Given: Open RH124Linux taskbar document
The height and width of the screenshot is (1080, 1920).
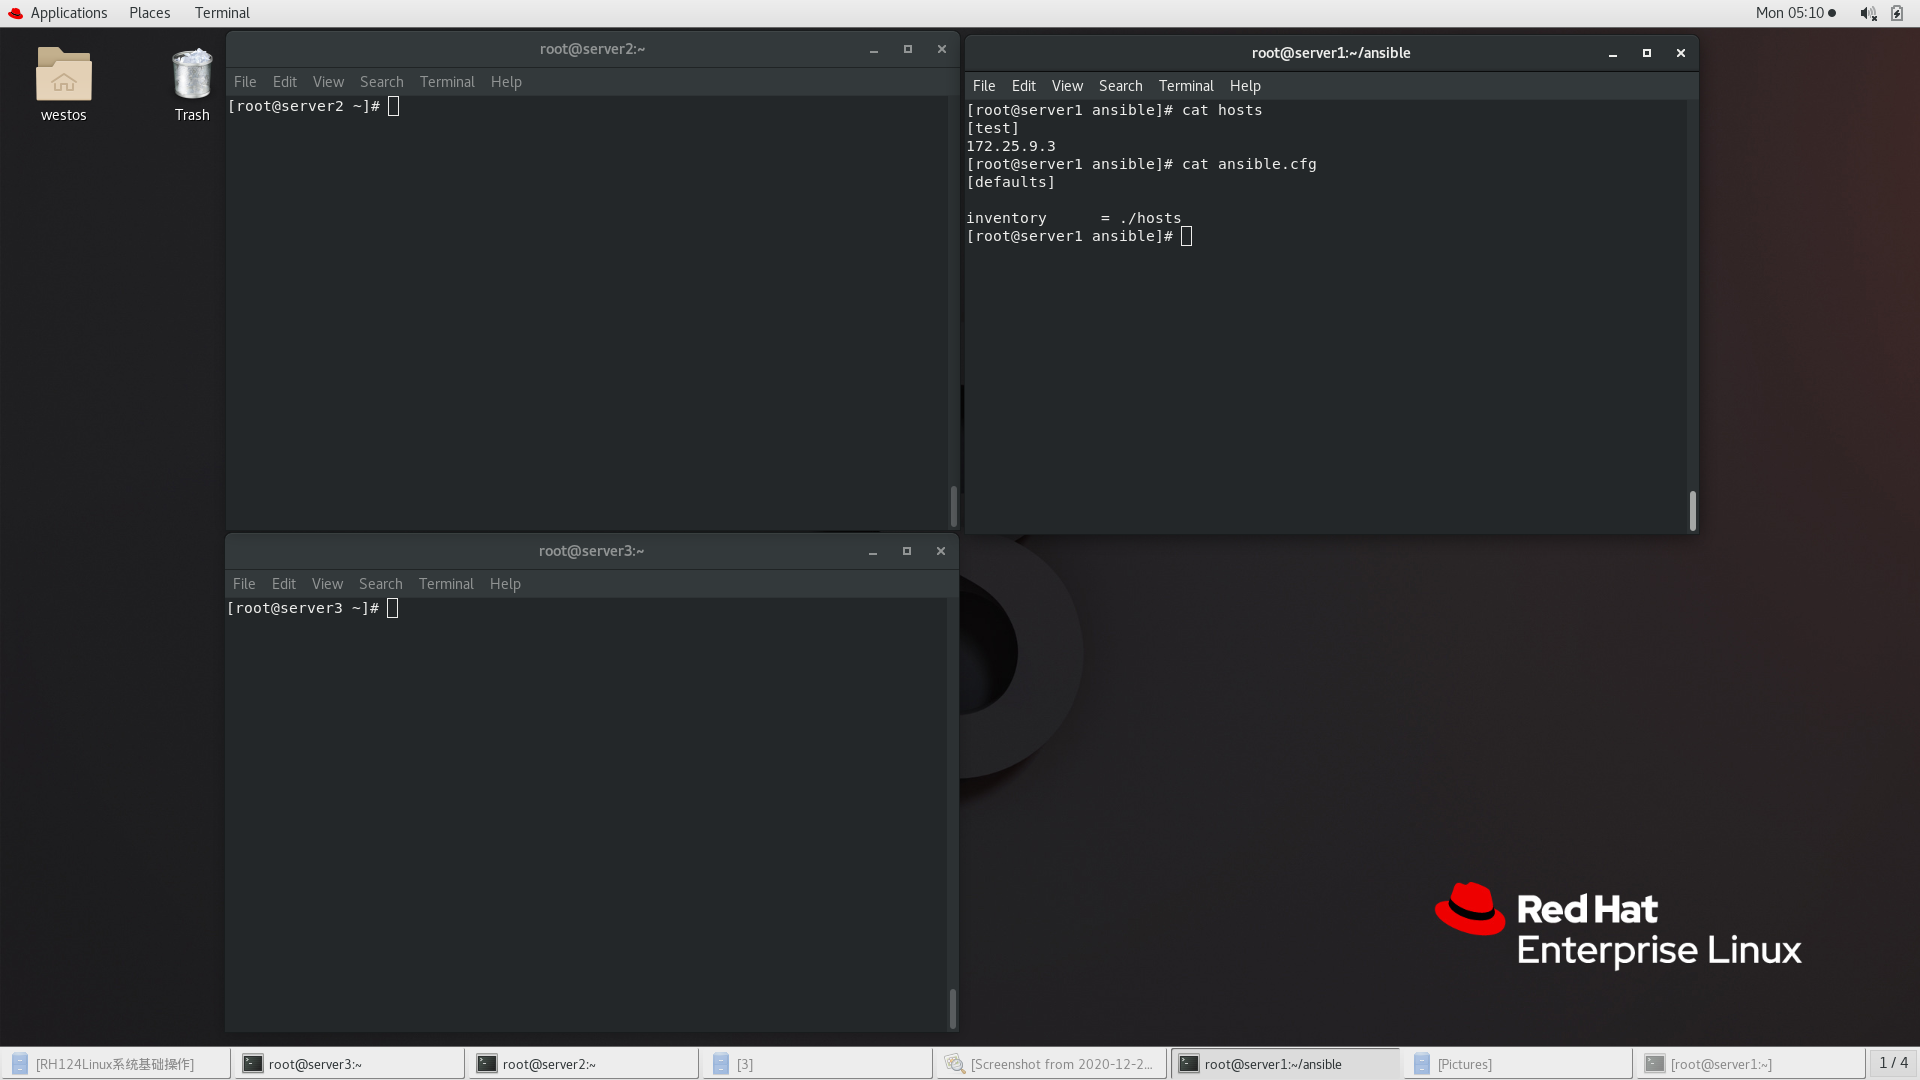Looking at the screenshot, I should pos(115,1064).
